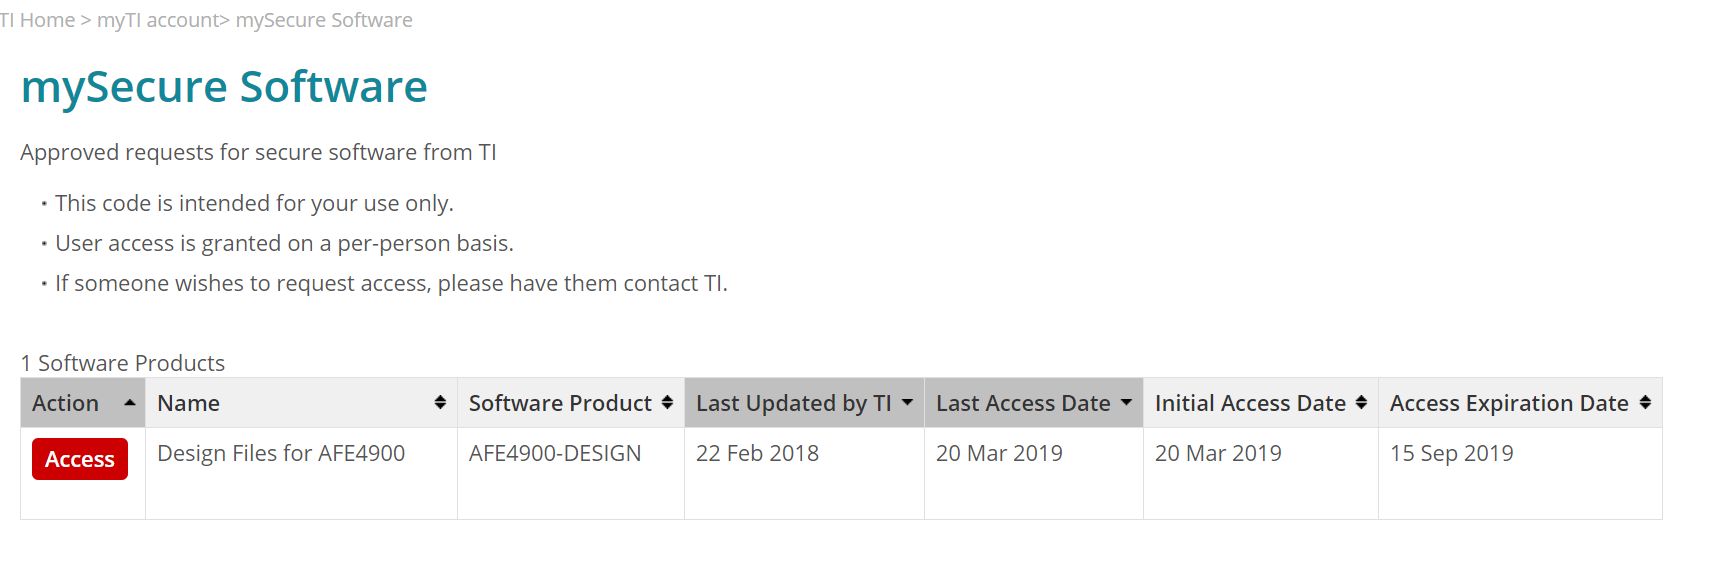Viewport: 1714px width, 561px height.
Task: Click the Access Expiration Date sort icon
Action: point(1645,403)
